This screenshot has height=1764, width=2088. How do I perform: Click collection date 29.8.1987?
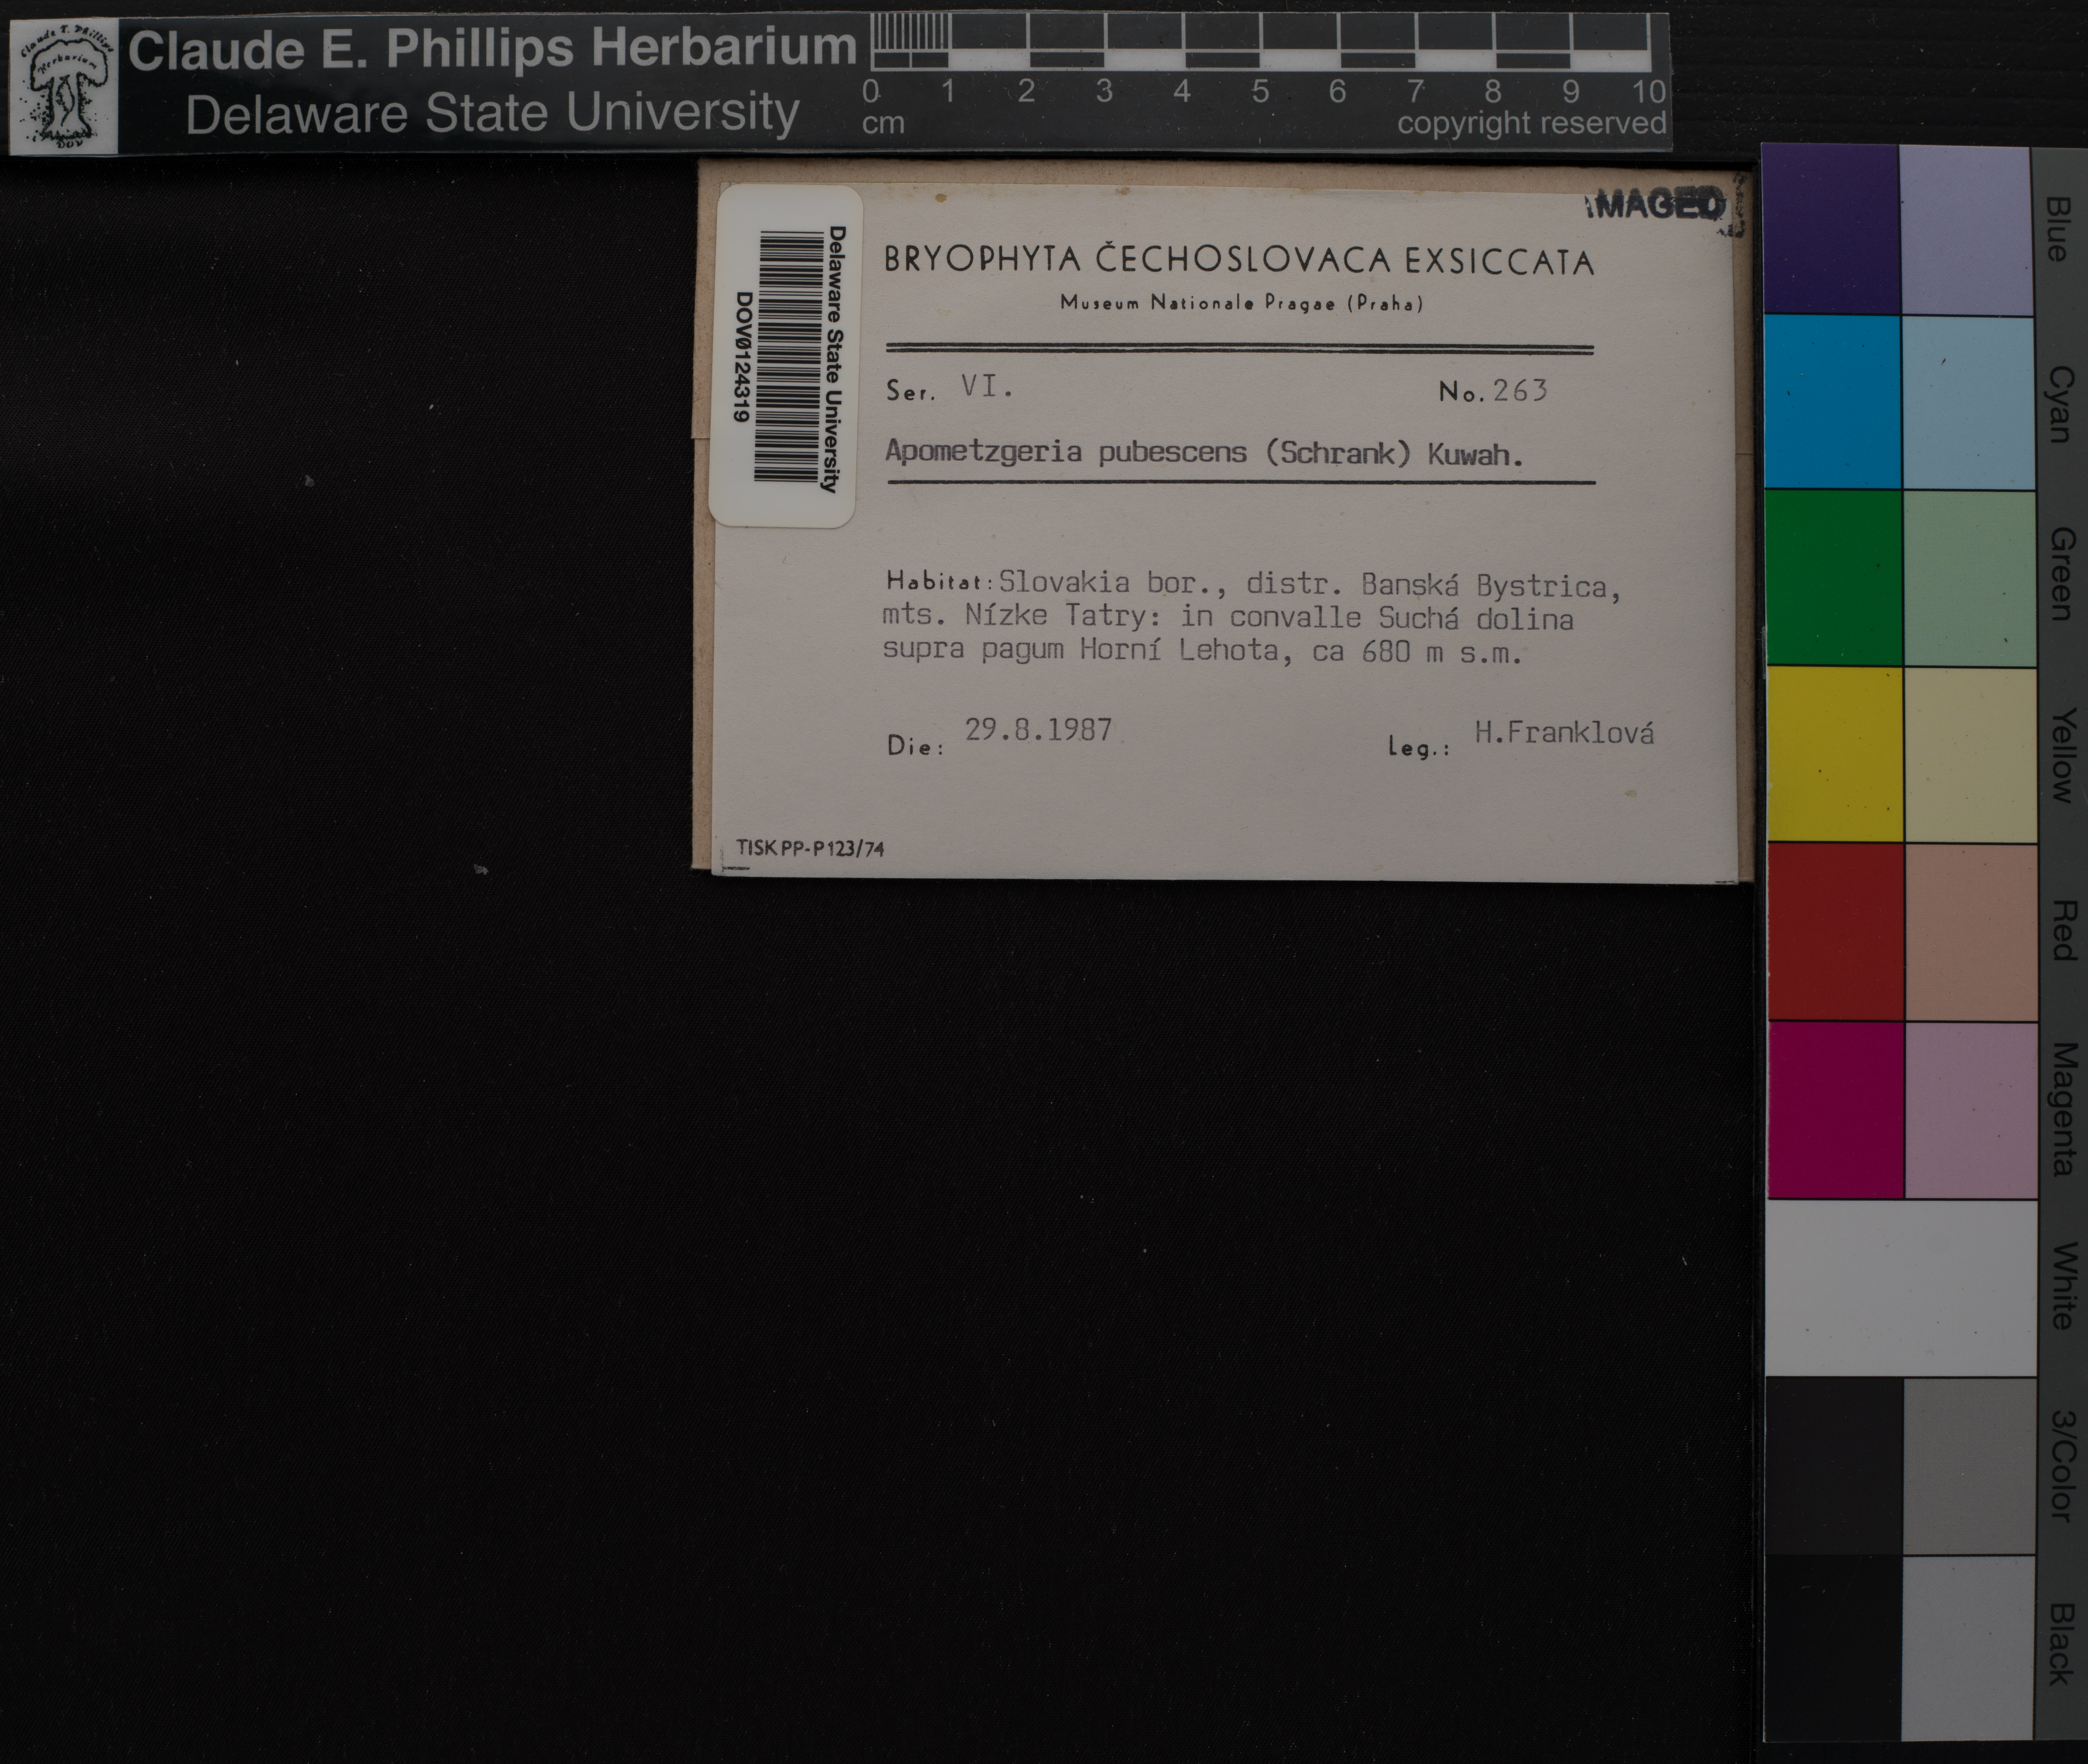point(1038,730)
